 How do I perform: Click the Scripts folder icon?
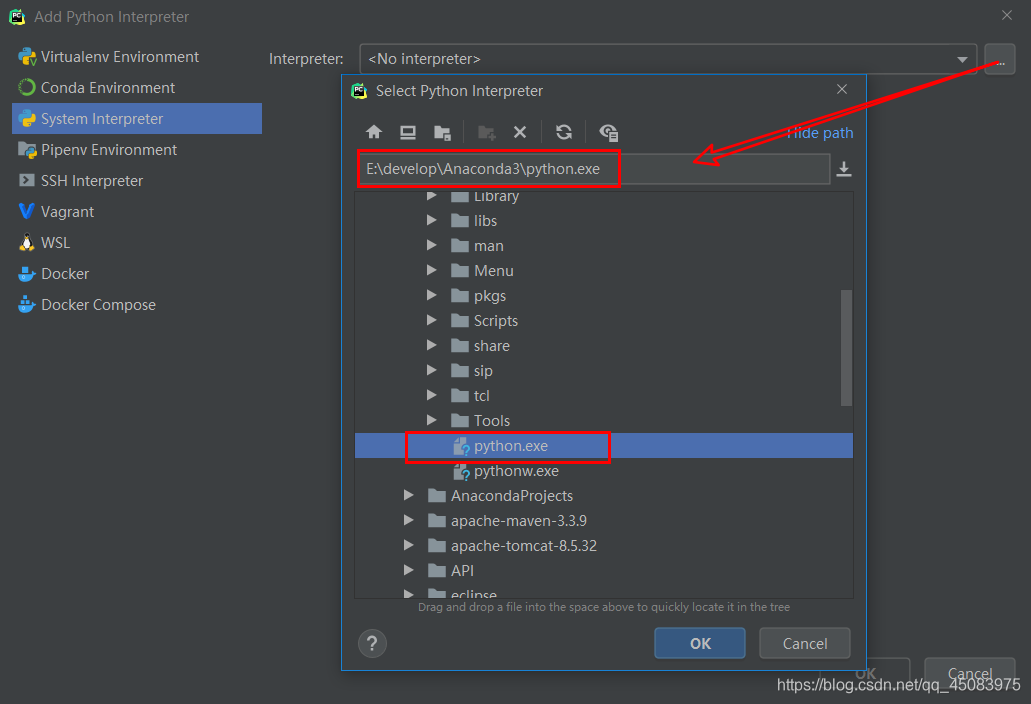pyautogui.click(x=460, y=321)
